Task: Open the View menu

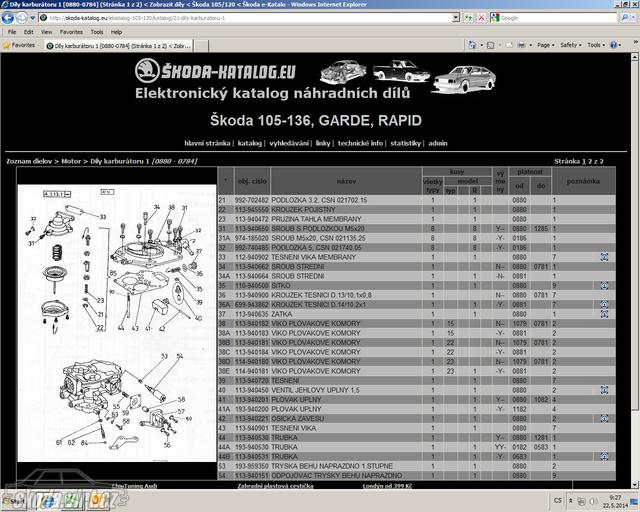Action: 46,32
